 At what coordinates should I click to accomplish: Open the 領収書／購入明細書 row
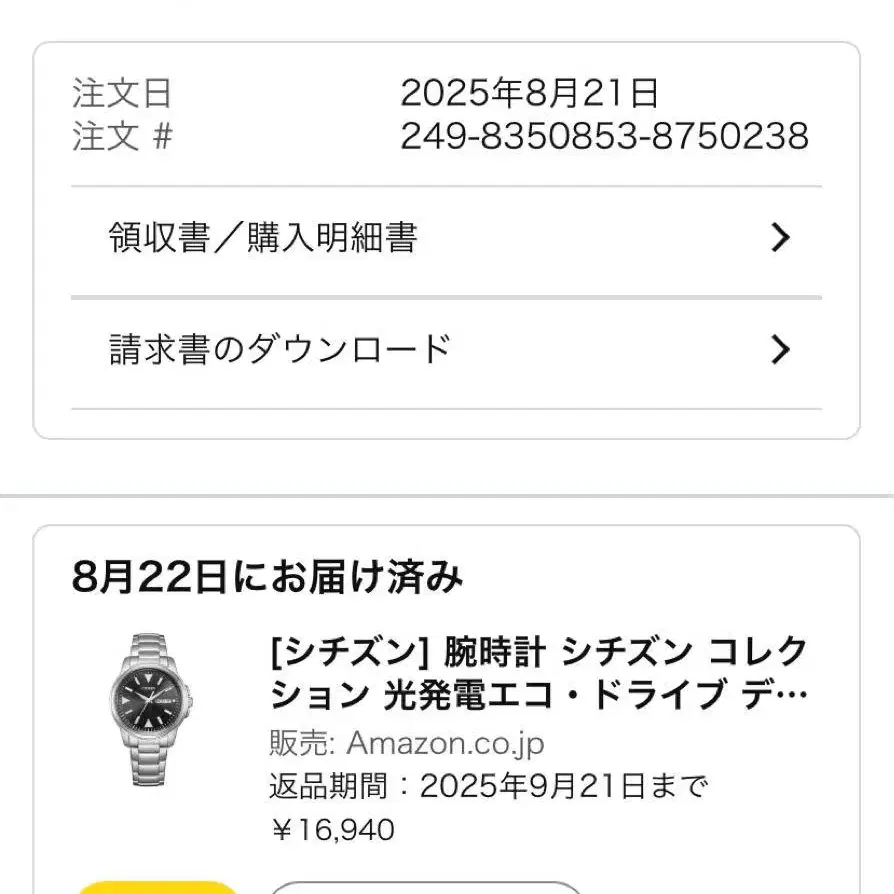263,239
